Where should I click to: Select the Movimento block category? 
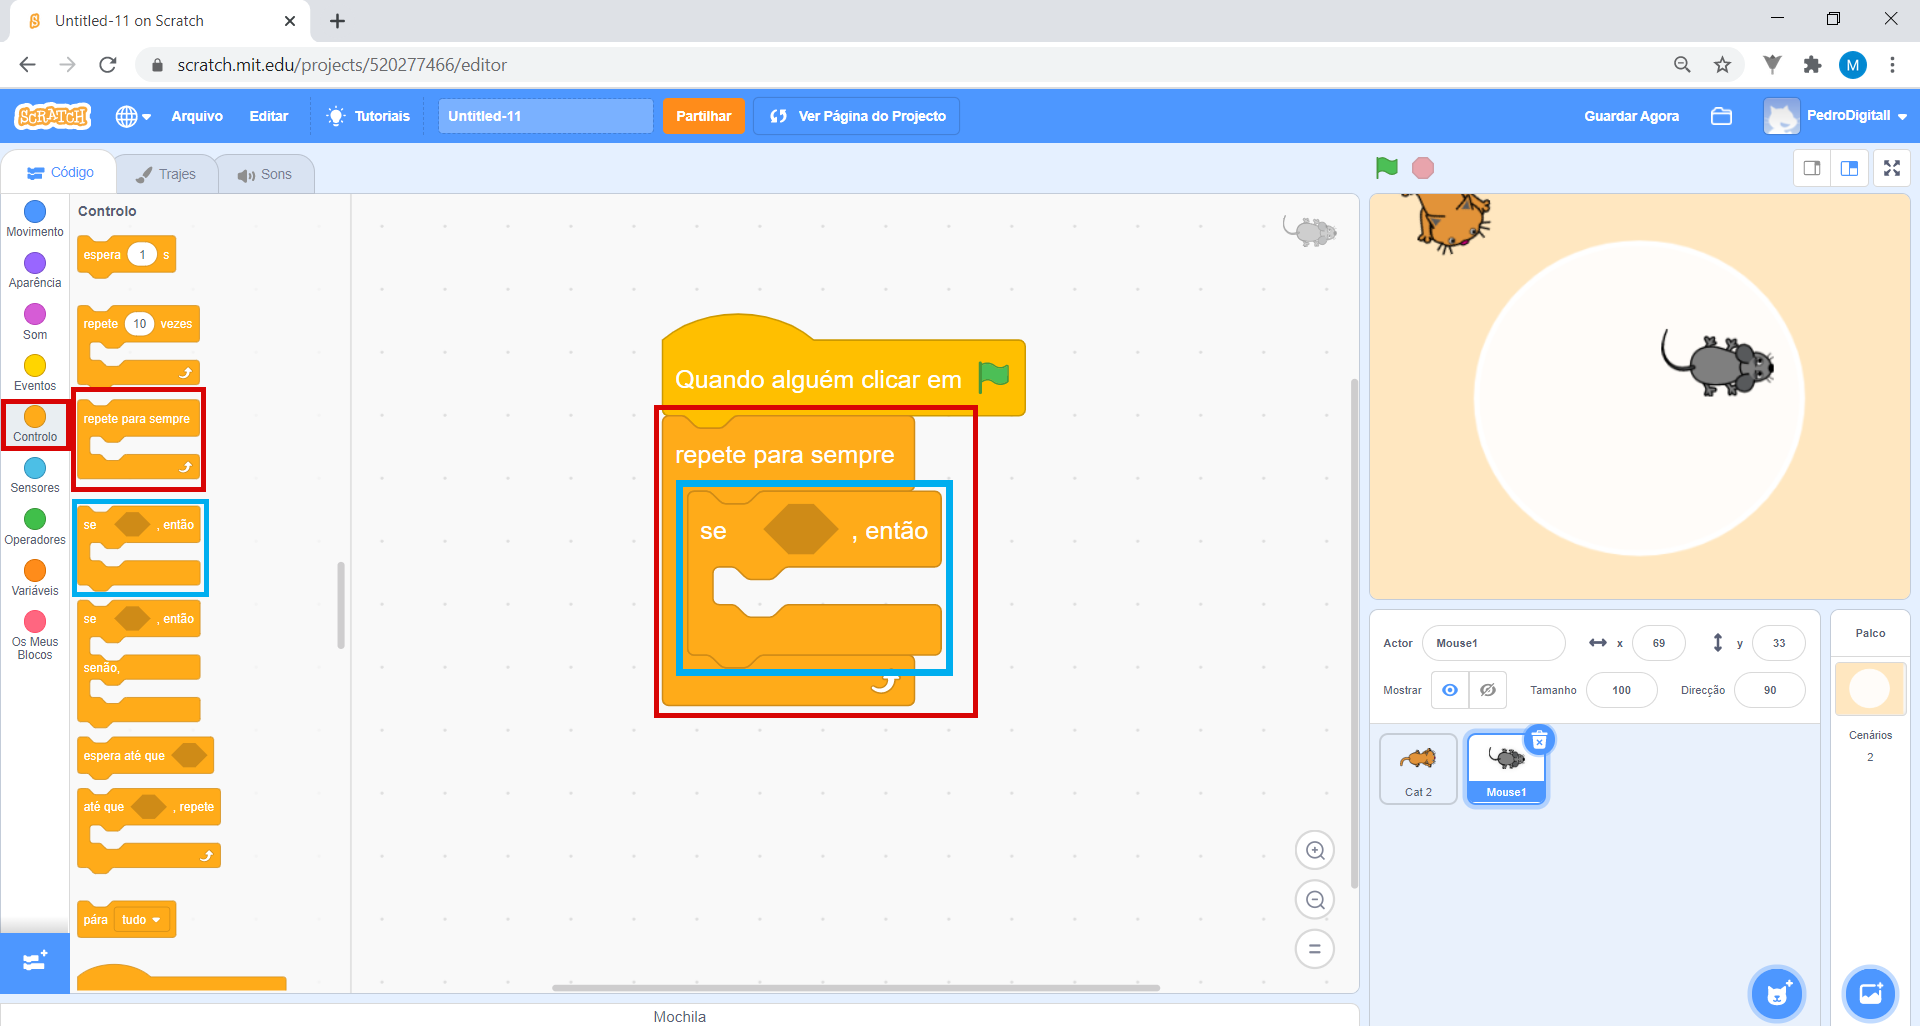point(35,219)
